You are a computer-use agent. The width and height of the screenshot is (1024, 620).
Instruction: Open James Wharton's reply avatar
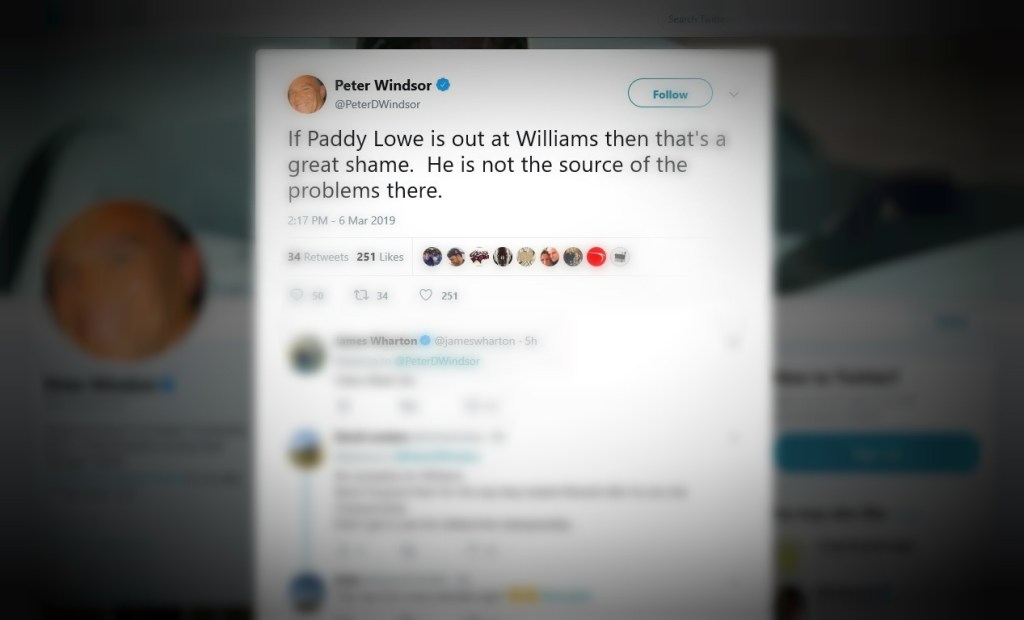307,355
